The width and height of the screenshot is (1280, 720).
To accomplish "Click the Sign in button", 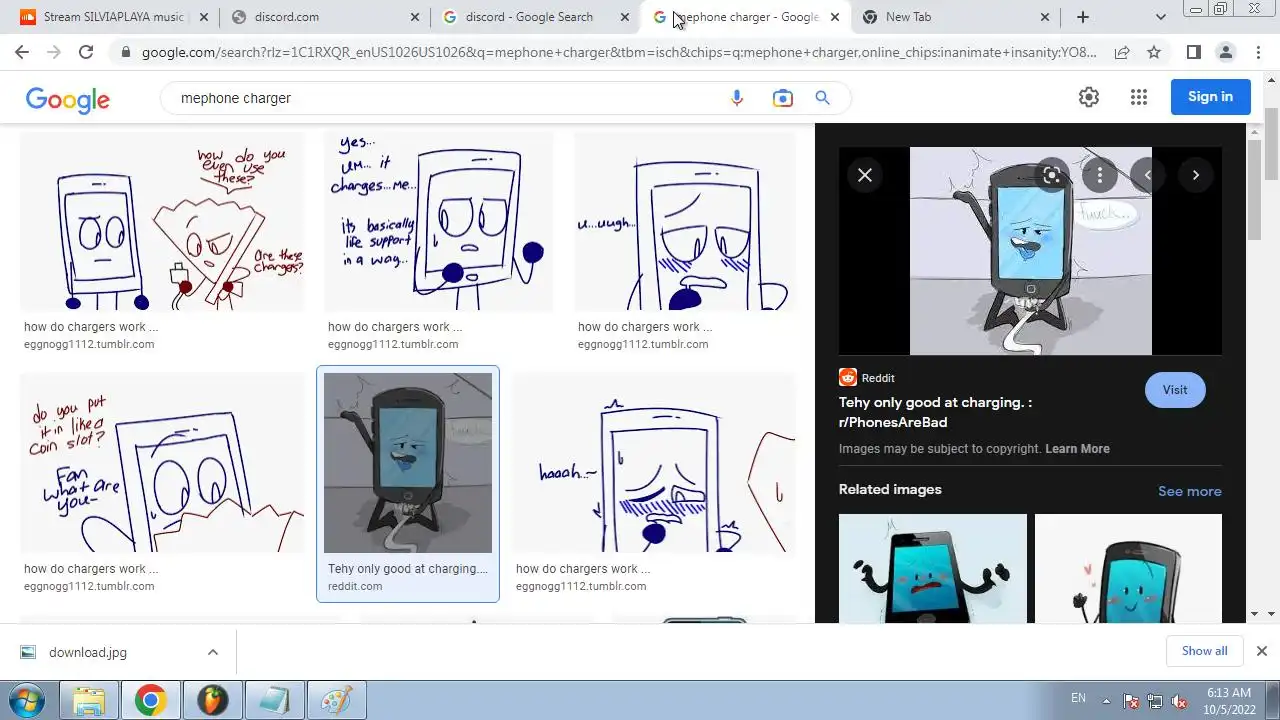I will point(1210,97).
